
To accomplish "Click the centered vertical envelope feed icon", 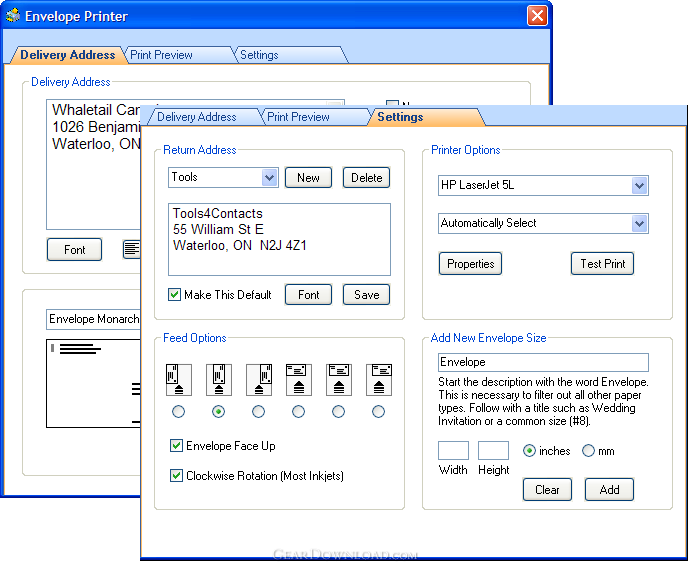I will click(218, 381).
